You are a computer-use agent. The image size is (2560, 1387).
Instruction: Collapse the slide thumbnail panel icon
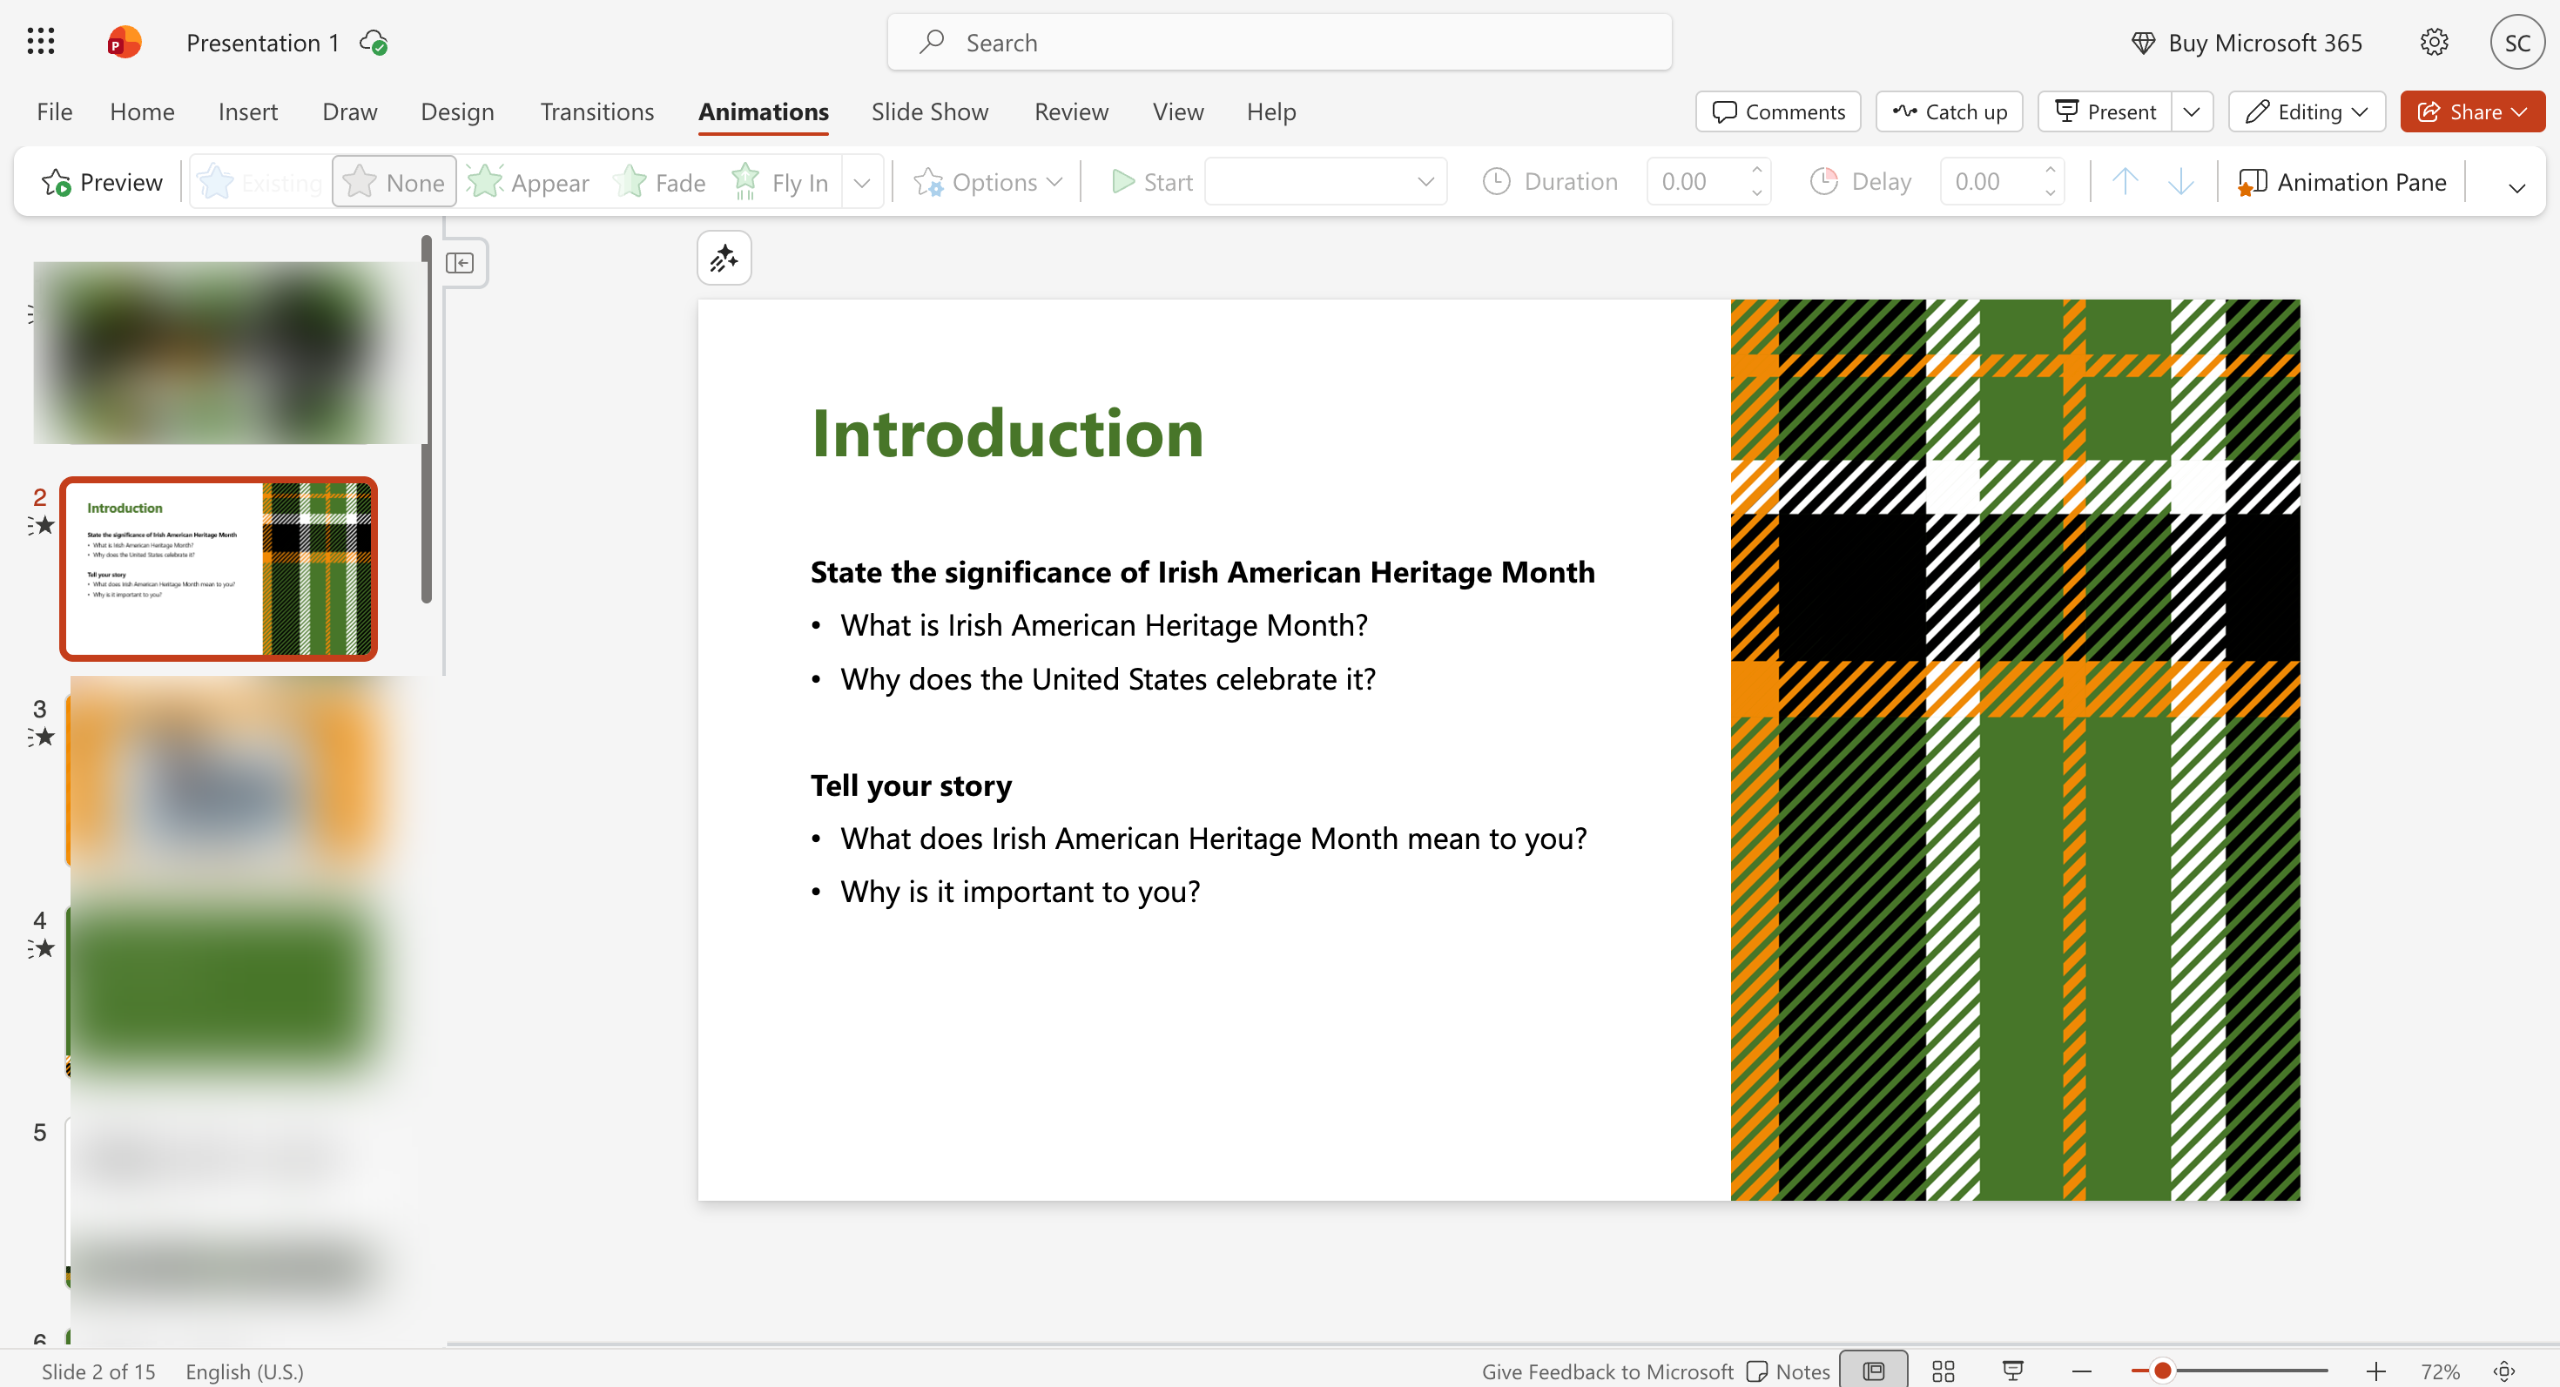(x=460, y=263)
